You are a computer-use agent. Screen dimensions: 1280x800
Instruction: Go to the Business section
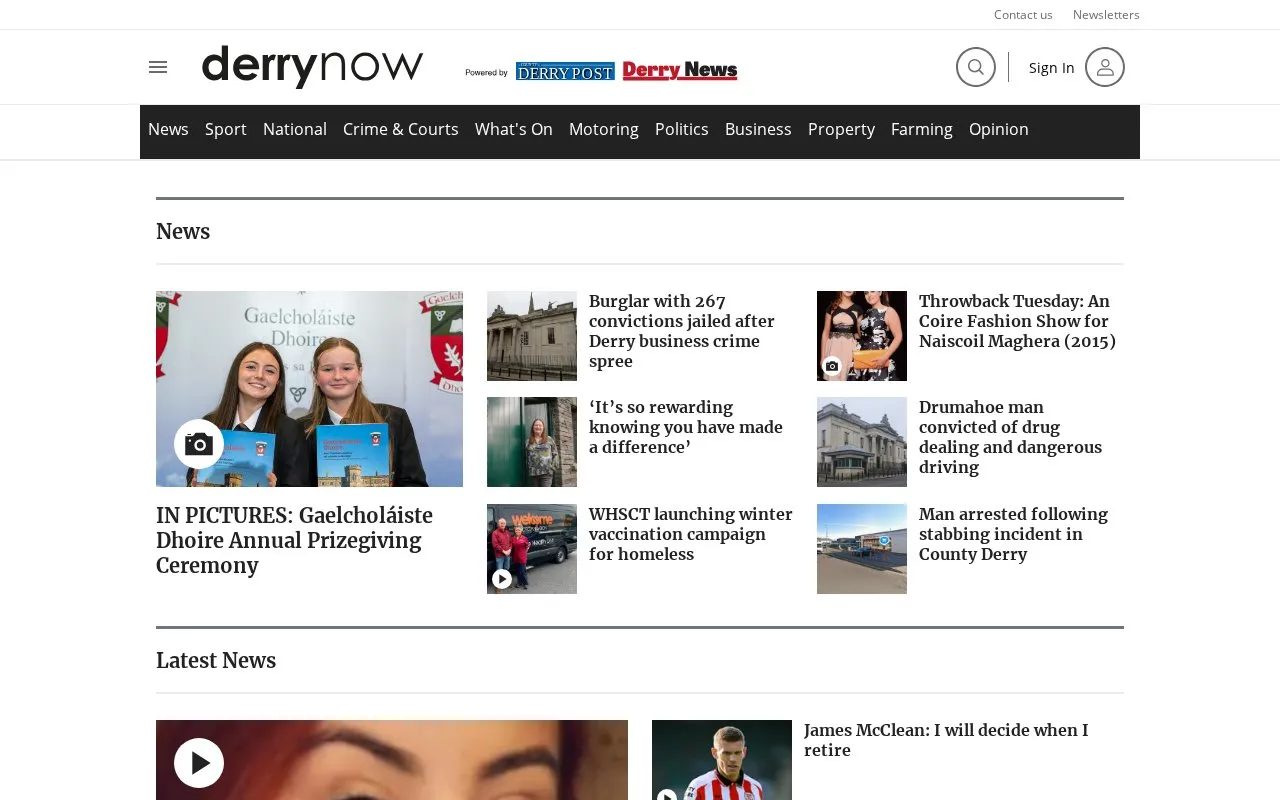(x=758, y=129)
